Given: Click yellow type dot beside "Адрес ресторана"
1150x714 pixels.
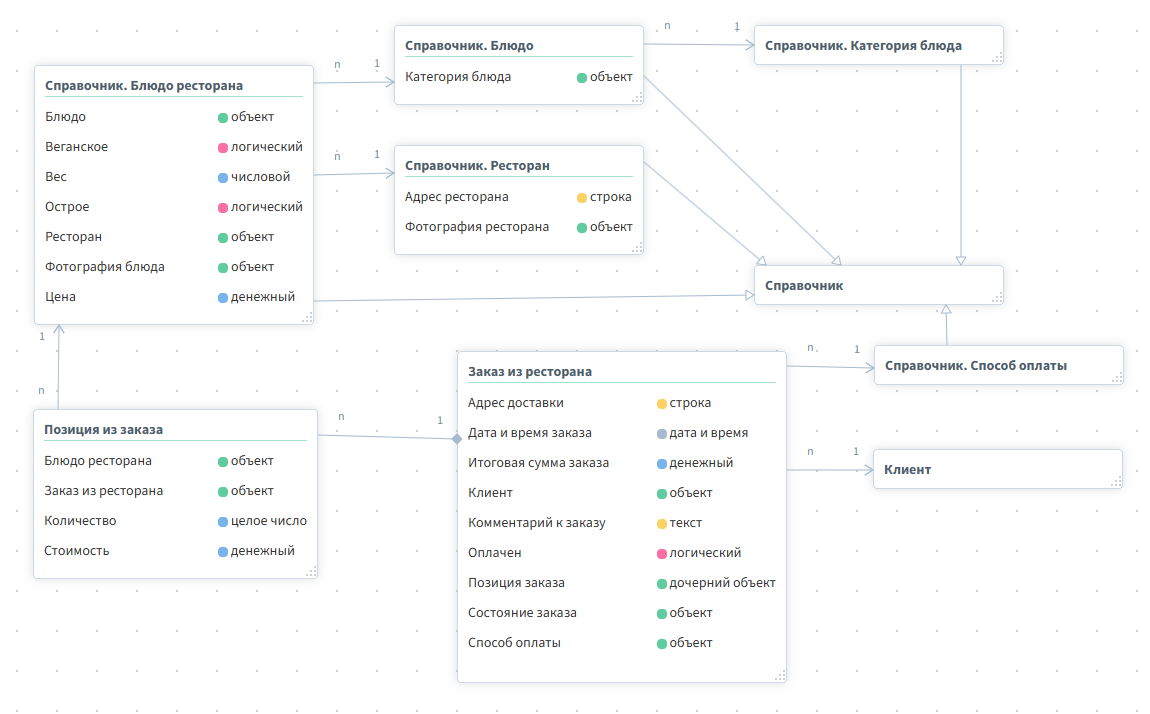Looking at the screenshot, I should click(x=582, y=198).
